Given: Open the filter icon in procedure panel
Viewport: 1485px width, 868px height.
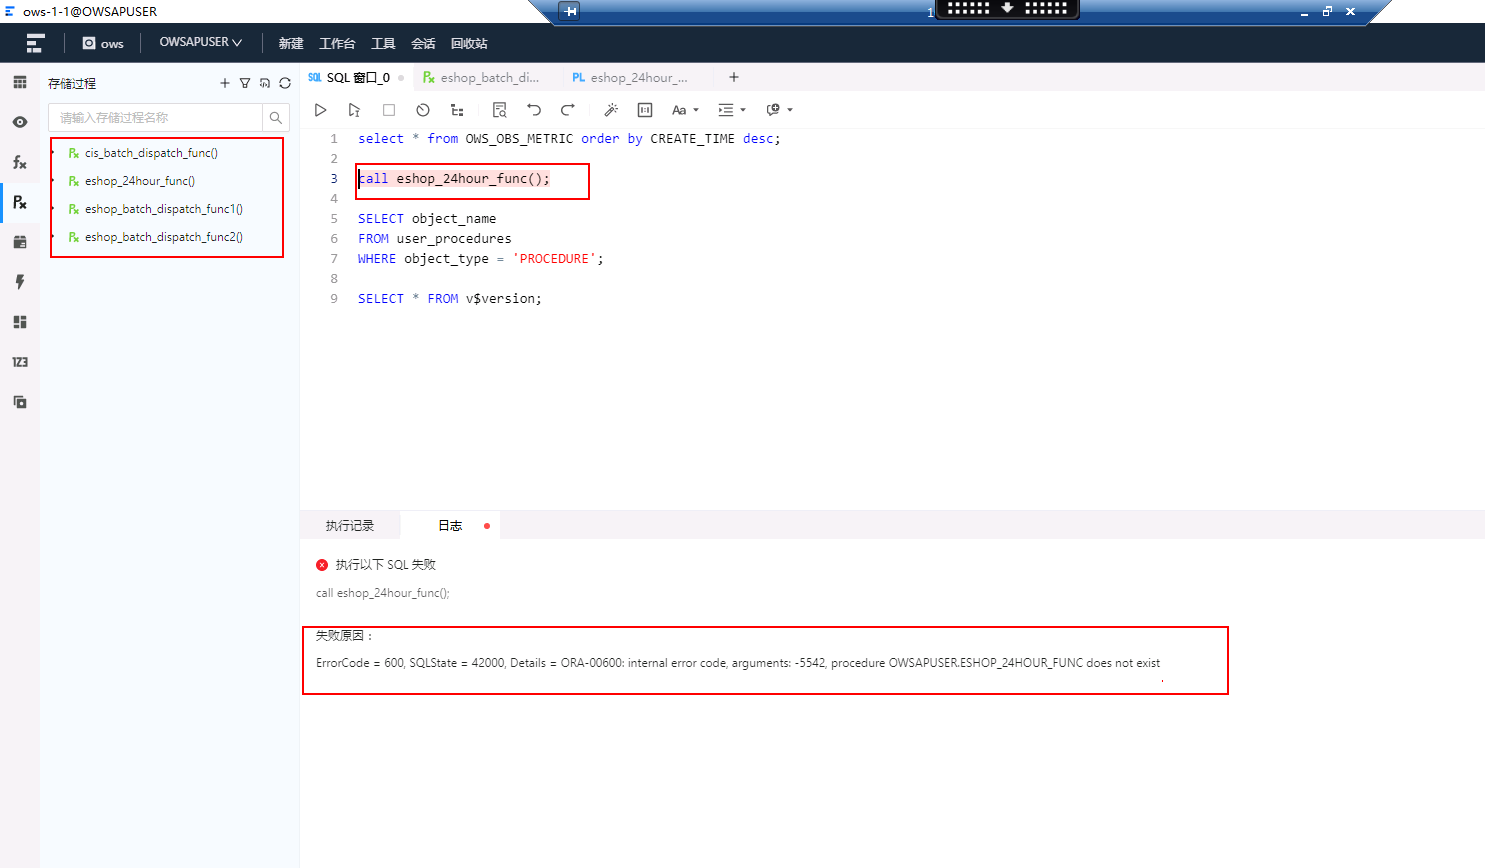Looking at the screenshot, I should click(245, 83).
